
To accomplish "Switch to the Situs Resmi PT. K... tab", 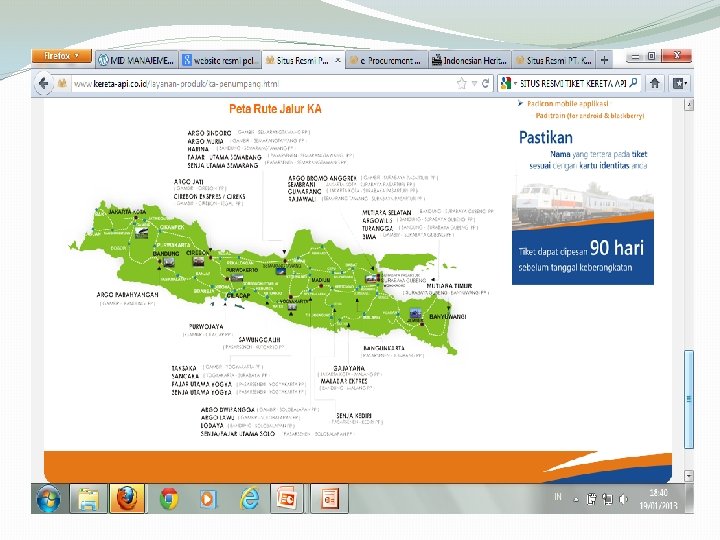I will [553, 60].
